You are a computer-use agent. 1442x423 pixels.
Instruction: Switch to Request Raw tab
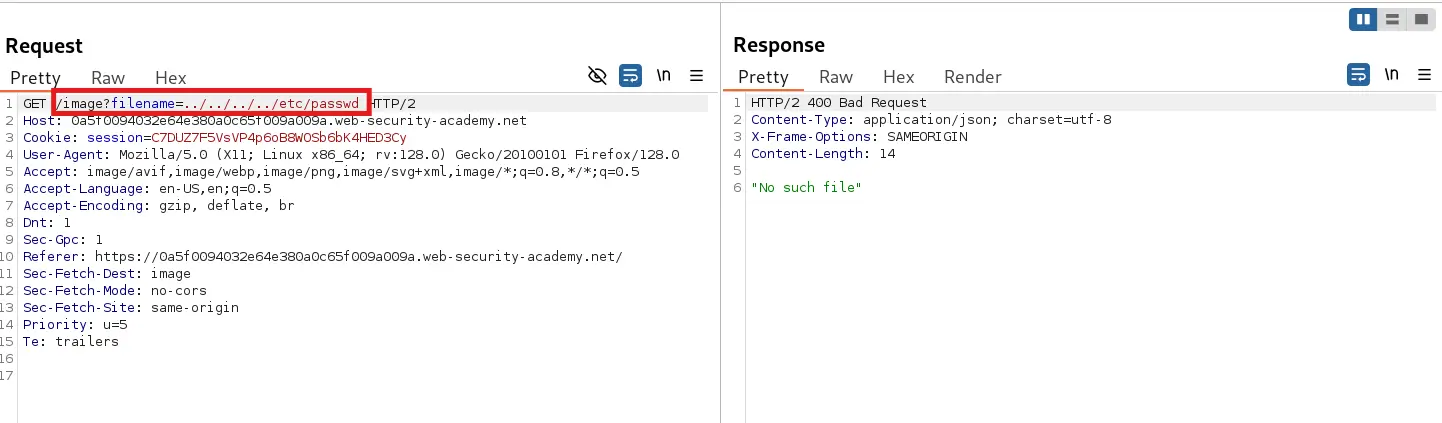coord(108,77)
